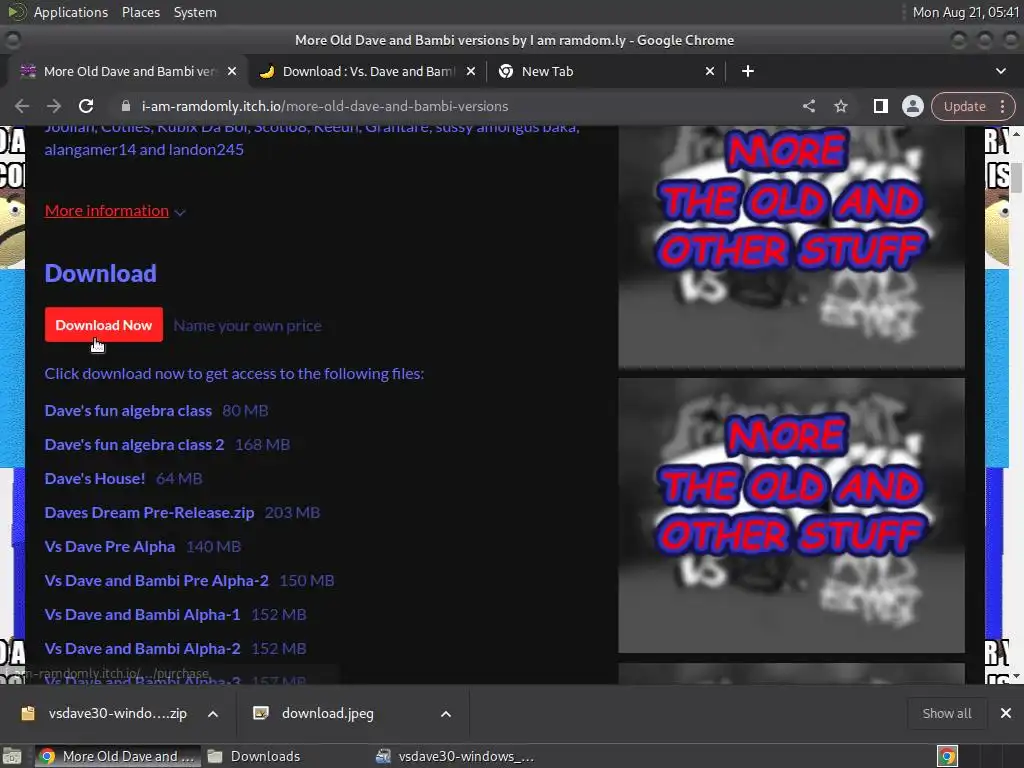This screenshot has height=768, width=1024.
Task: View site security lock info
Action: [126, 106]
